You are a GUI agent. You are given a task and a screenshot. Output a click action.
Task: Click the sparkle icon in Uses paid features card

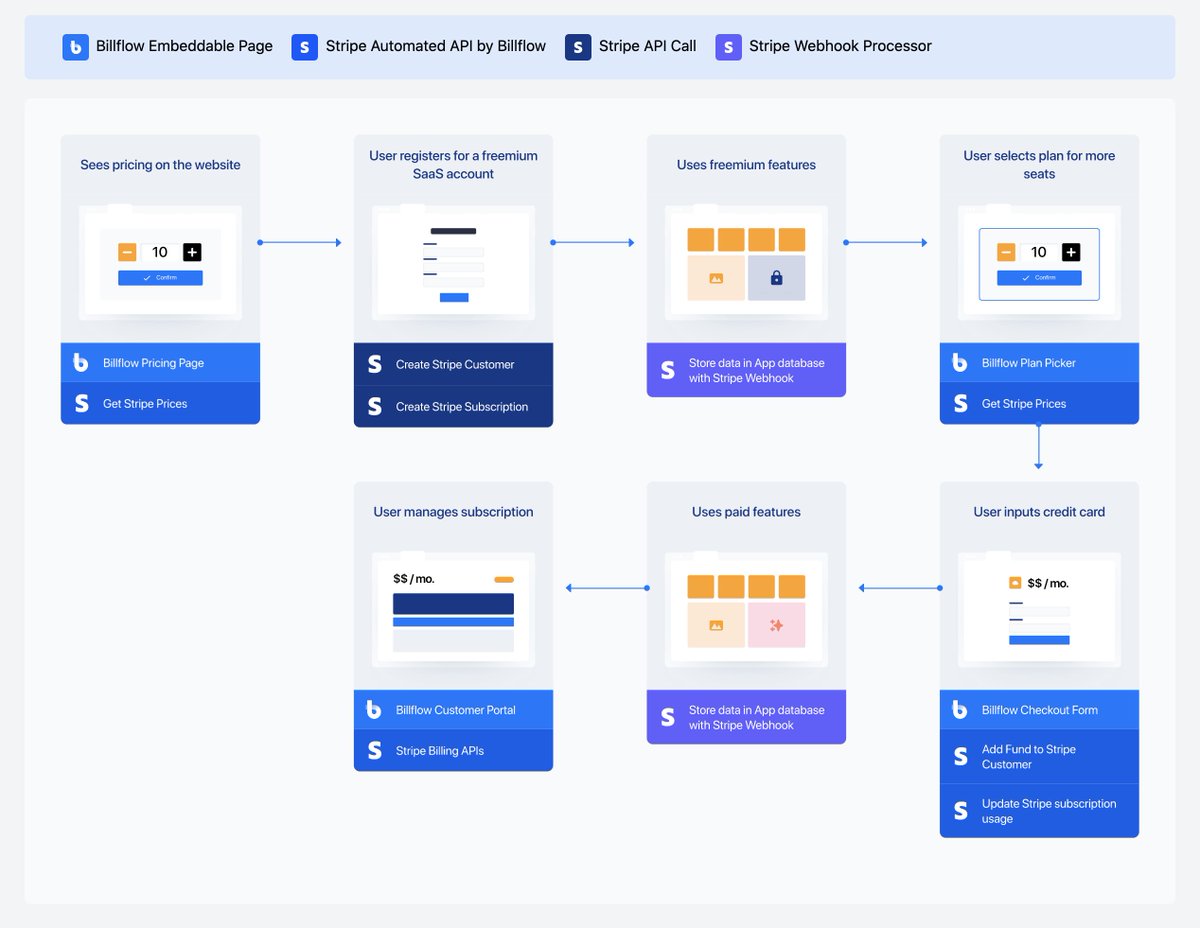click(x=776, y=625)
